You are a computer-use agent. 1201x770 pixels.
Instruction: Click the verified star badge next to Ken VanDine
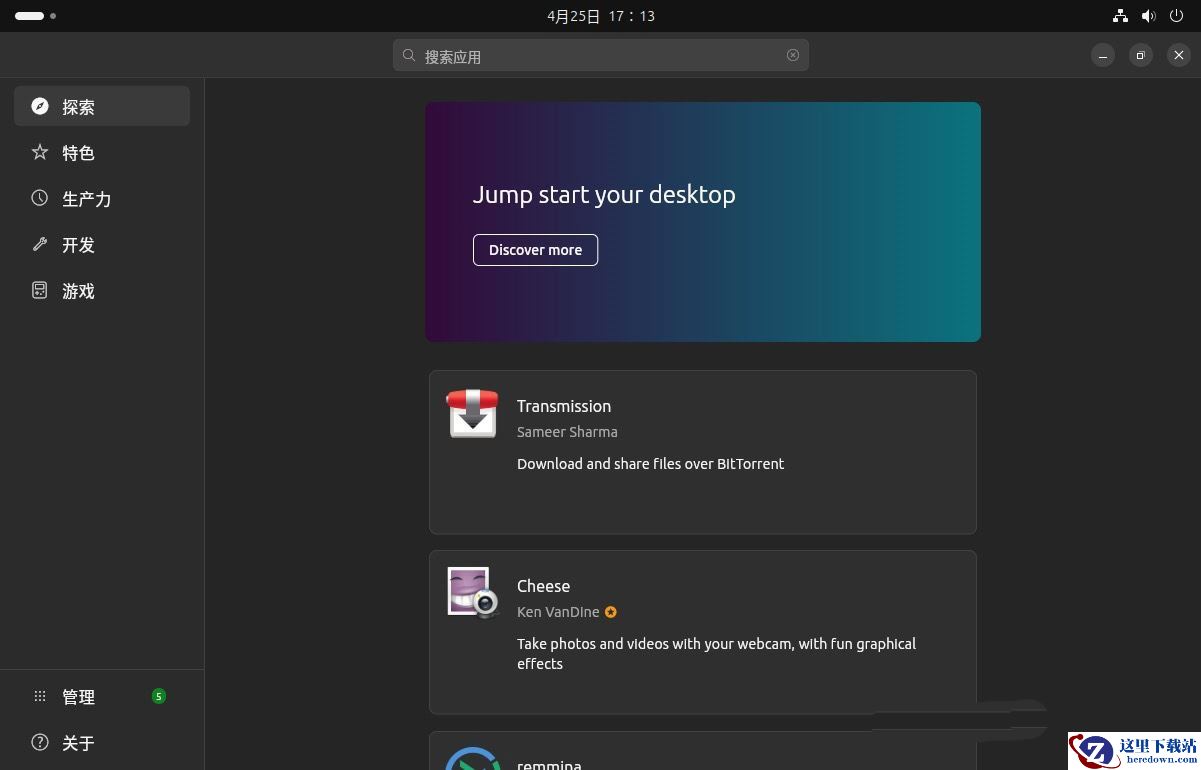tap(611, 612)
